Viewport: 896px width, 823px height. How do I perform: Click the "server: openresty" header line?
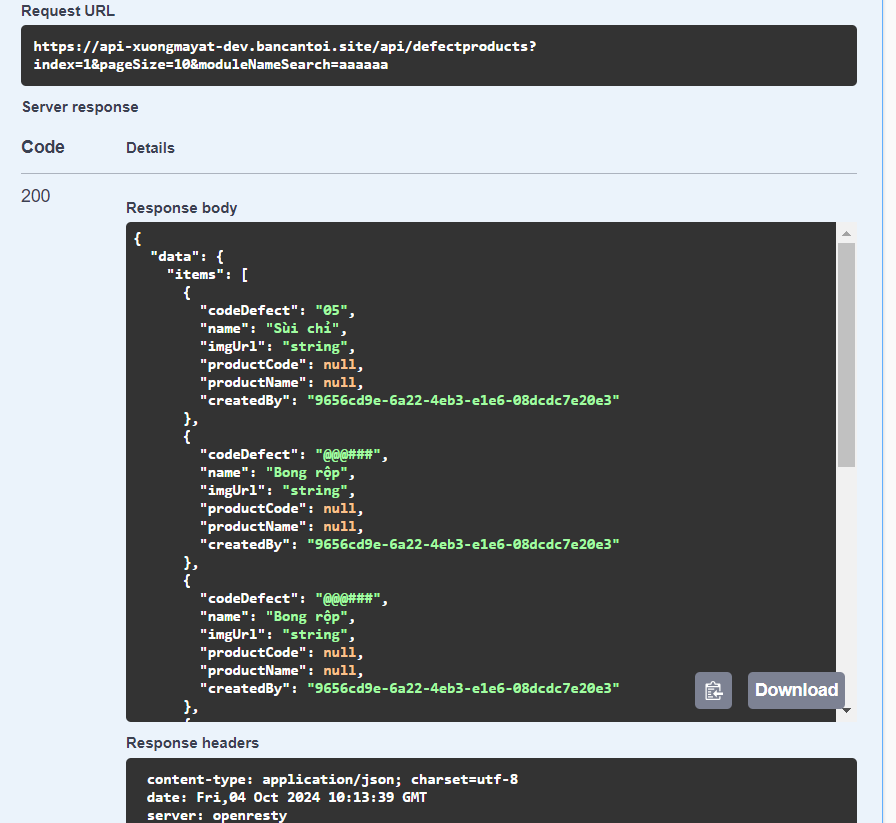pos(217,815)
